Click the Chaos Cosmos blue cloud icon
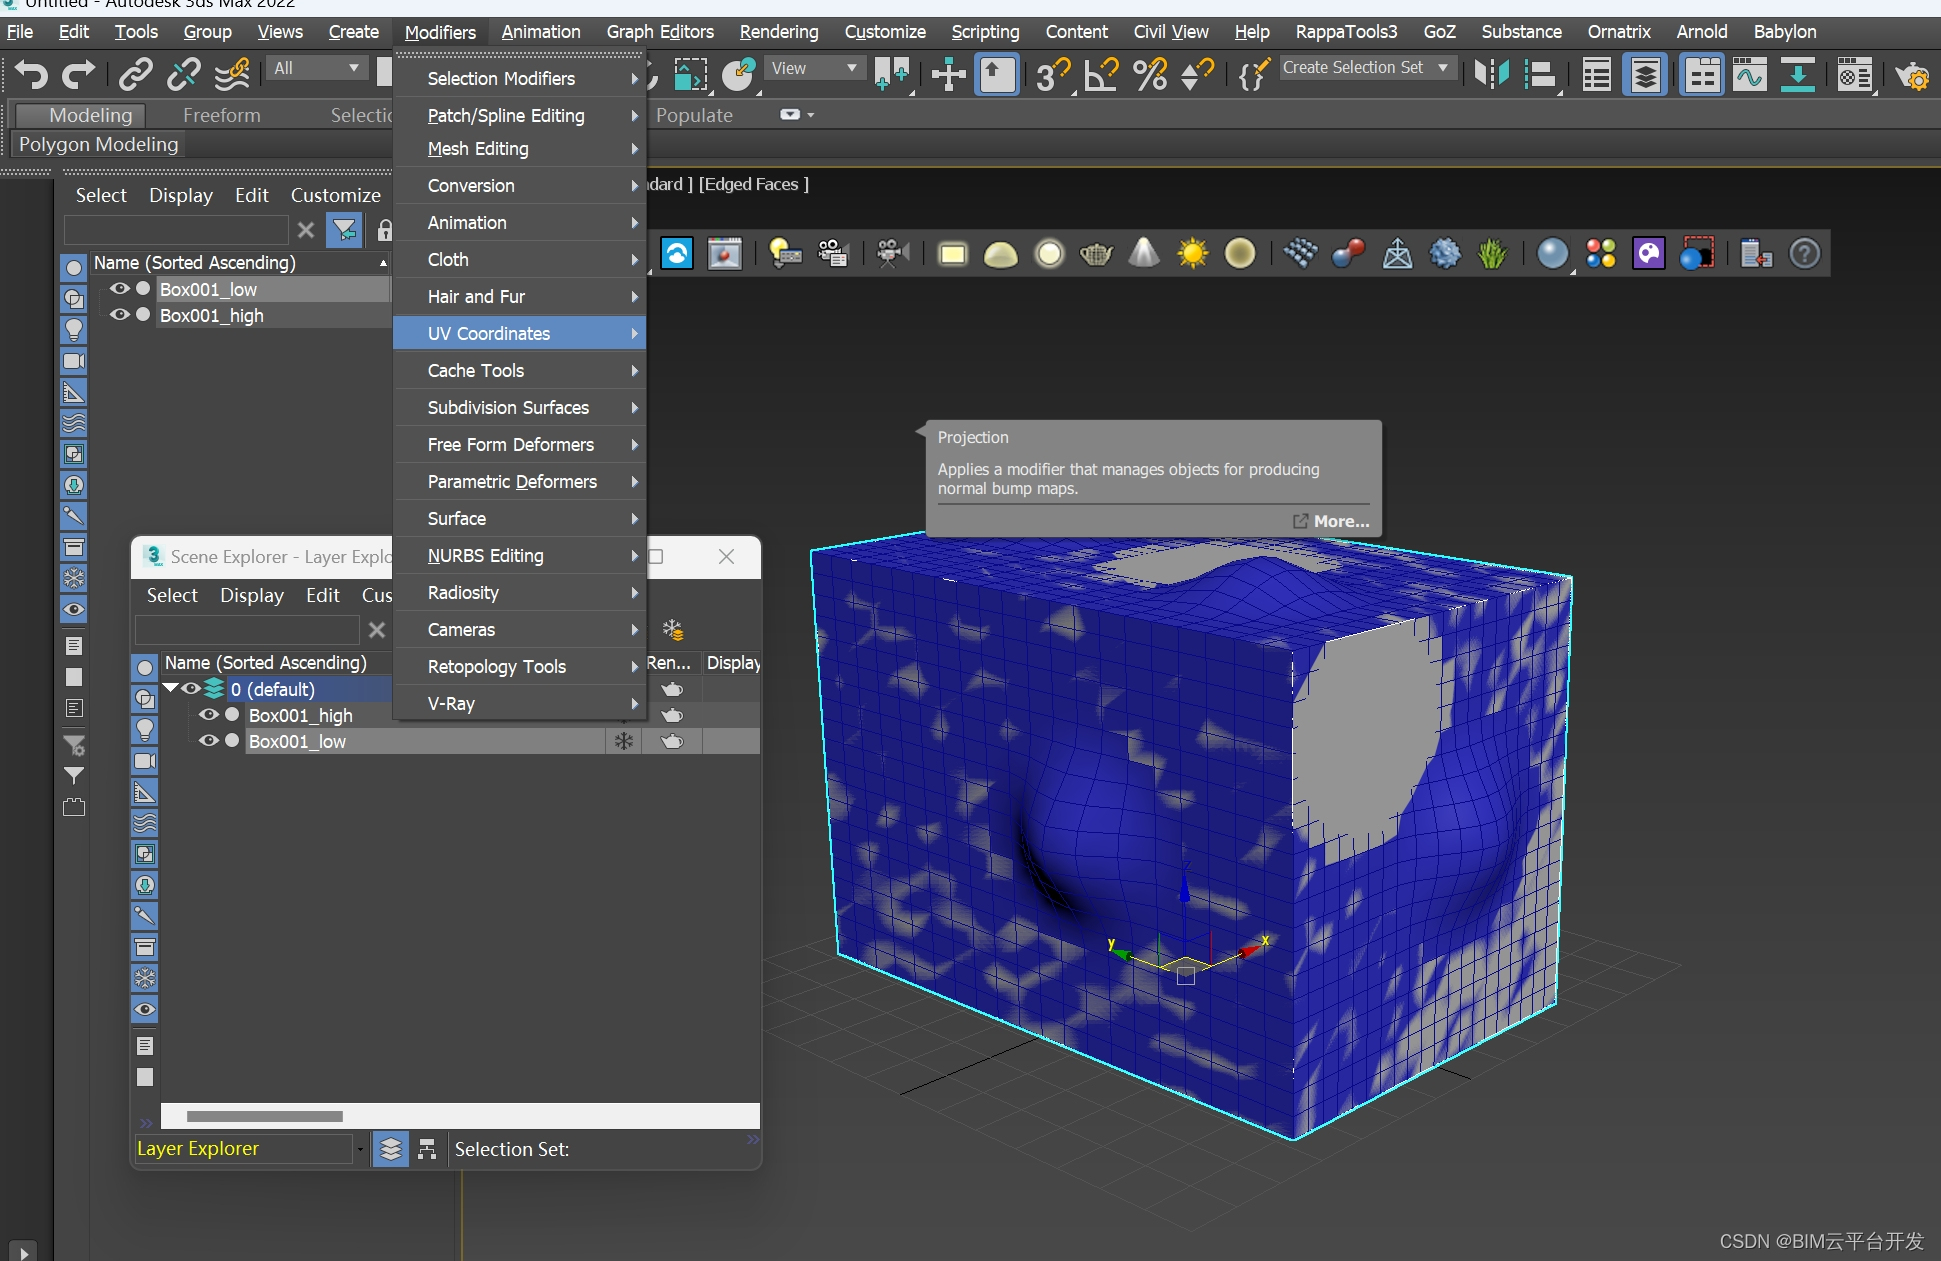 point(677,254)
